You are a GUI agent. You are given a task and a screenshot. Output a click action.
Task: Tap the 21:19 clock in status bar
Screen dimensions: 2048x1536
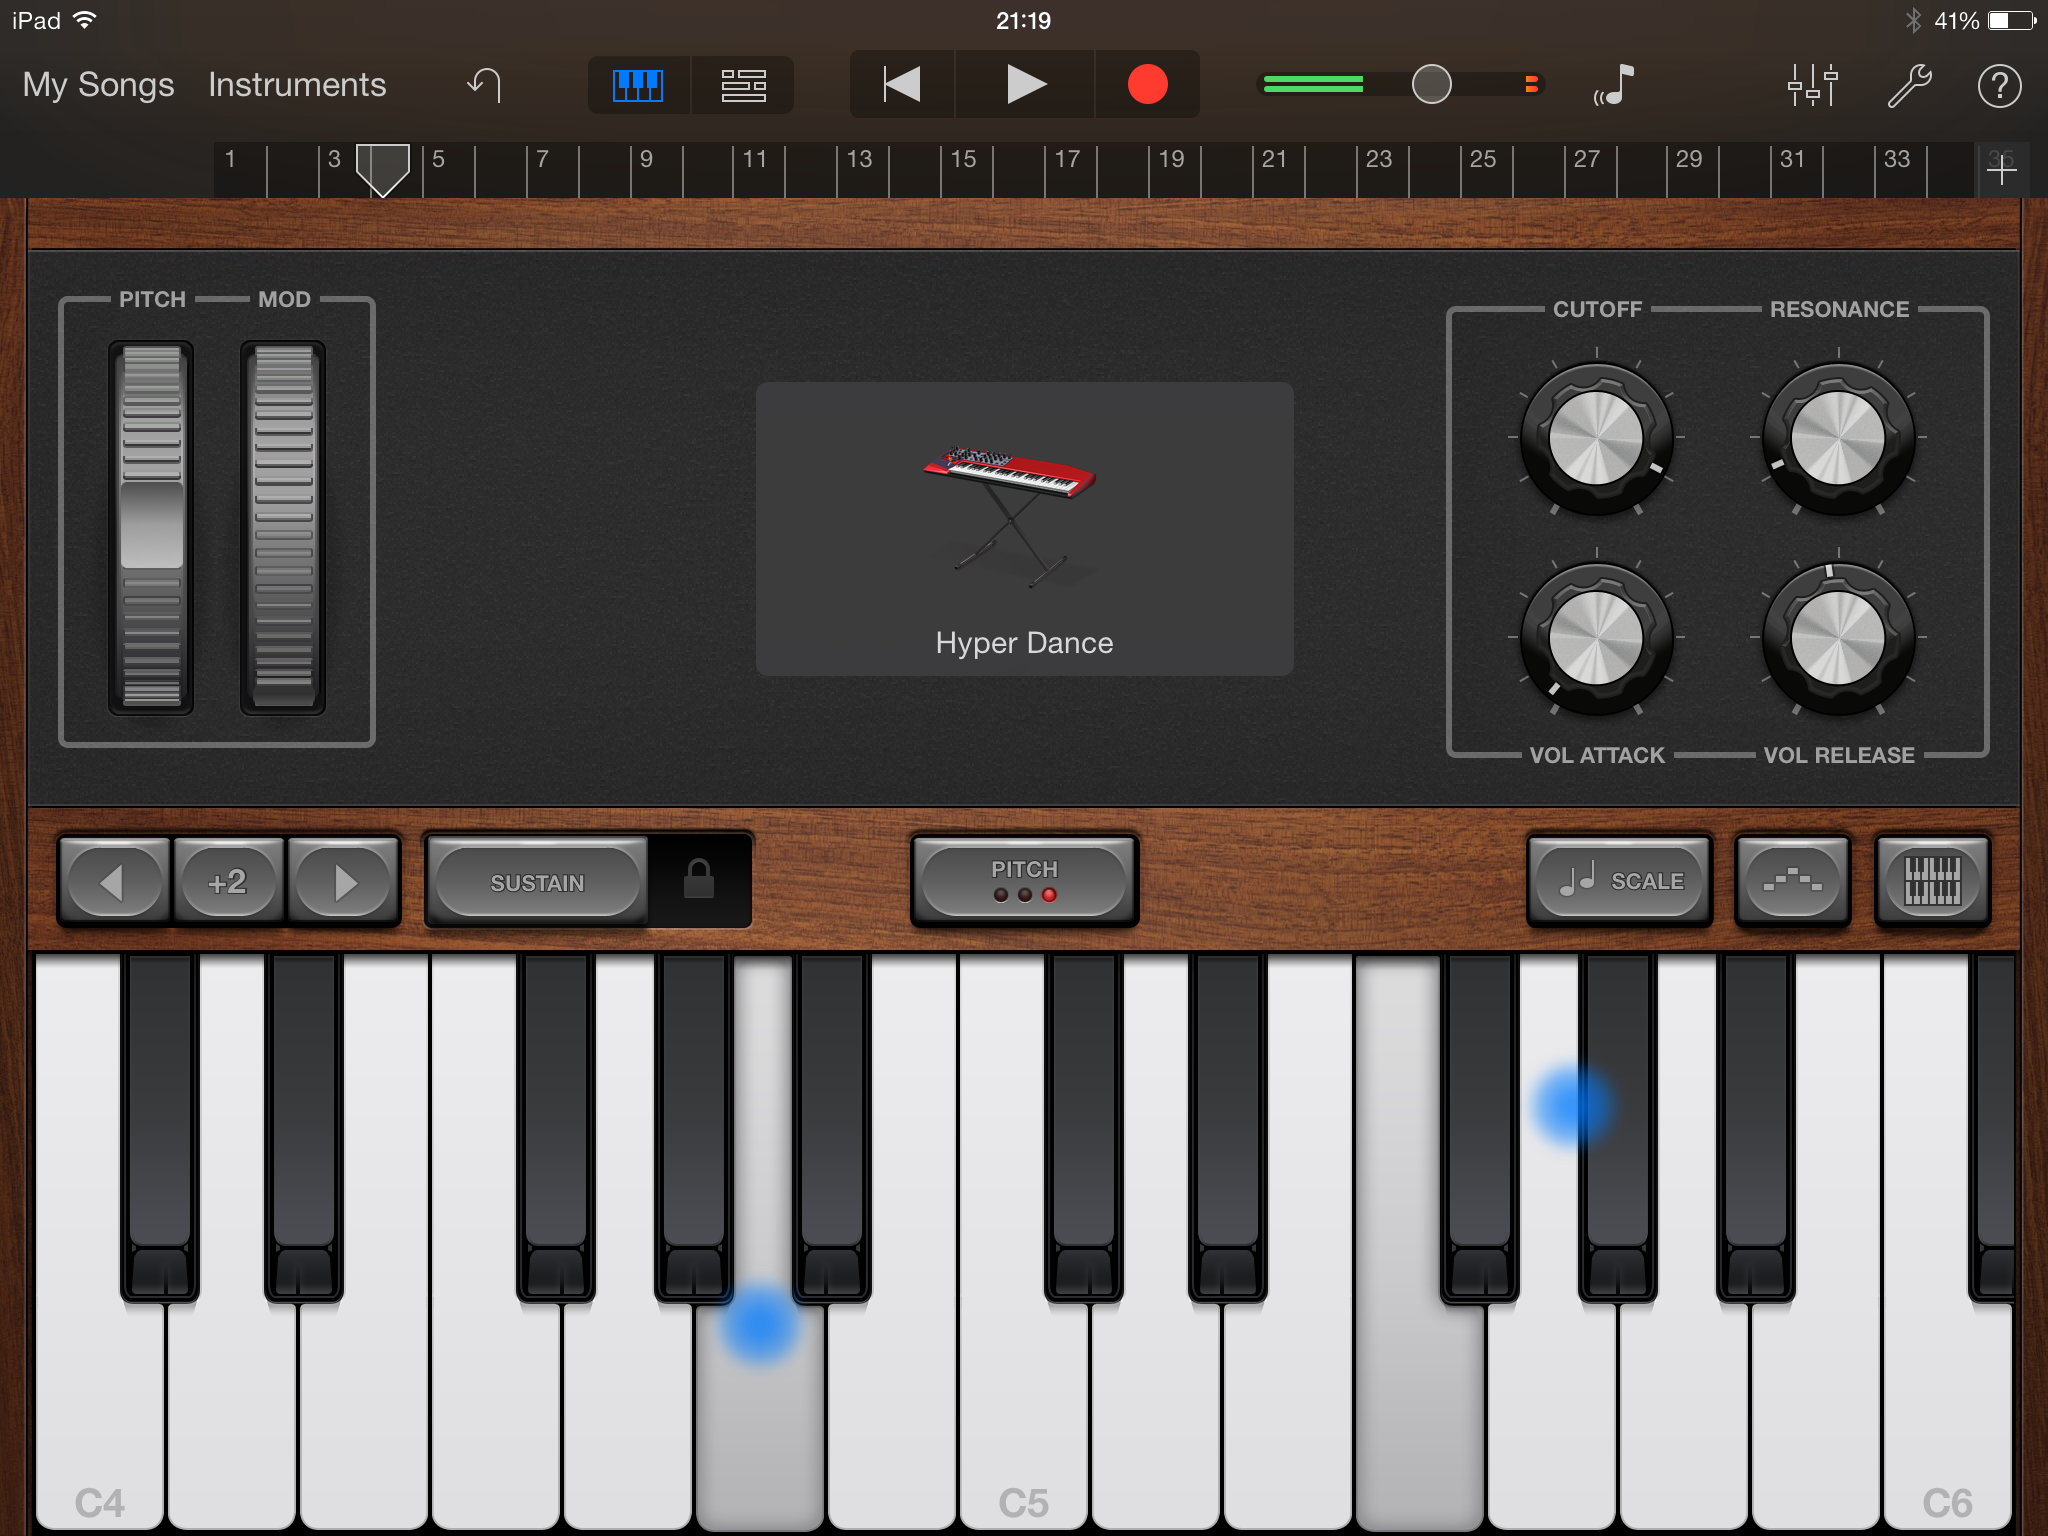coord(1023,20)
